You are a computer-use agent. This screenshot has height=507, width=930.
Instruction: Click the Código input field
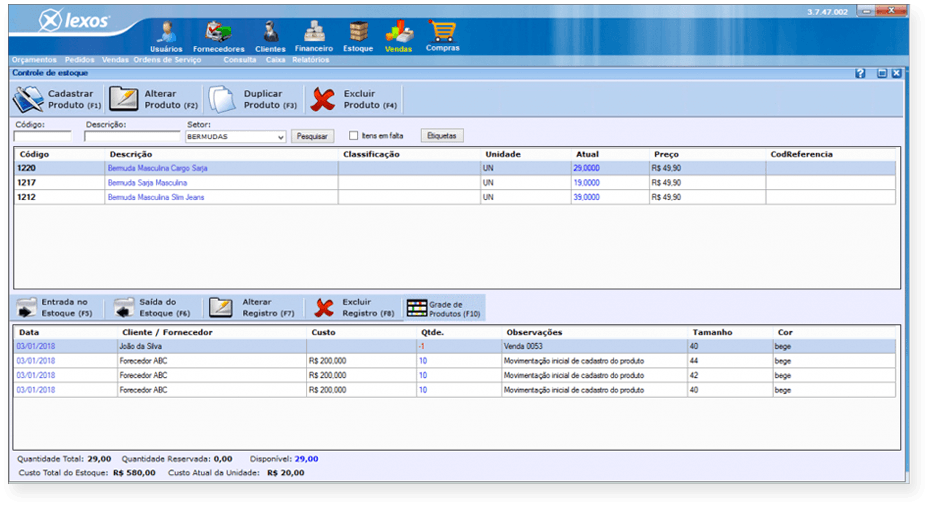[x=42, y=136]
